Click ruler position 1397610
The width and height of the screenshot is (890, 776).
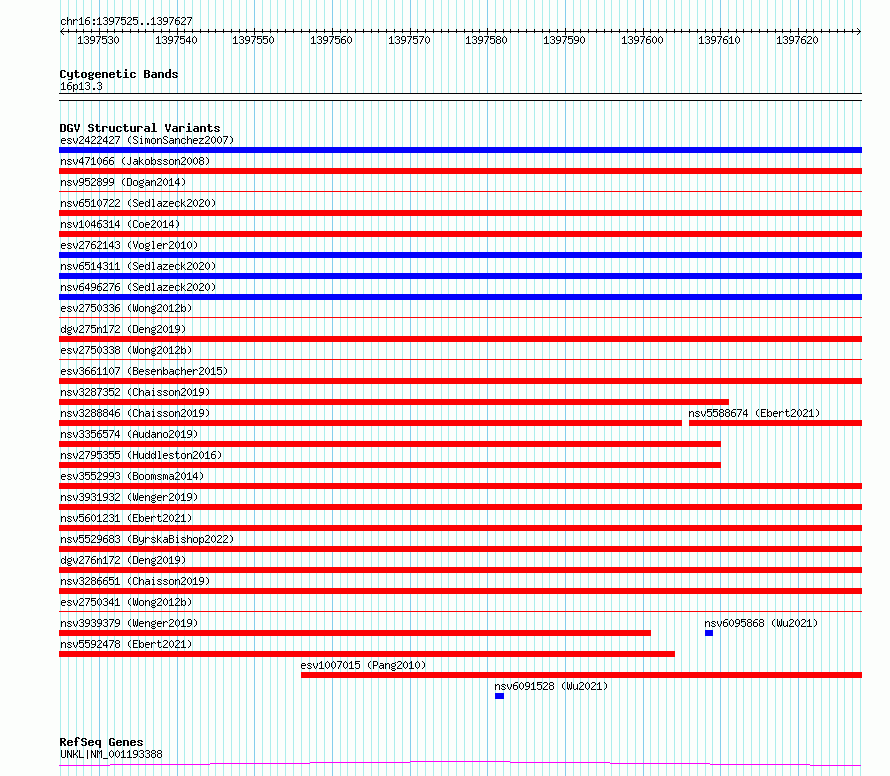pos(719,40)
